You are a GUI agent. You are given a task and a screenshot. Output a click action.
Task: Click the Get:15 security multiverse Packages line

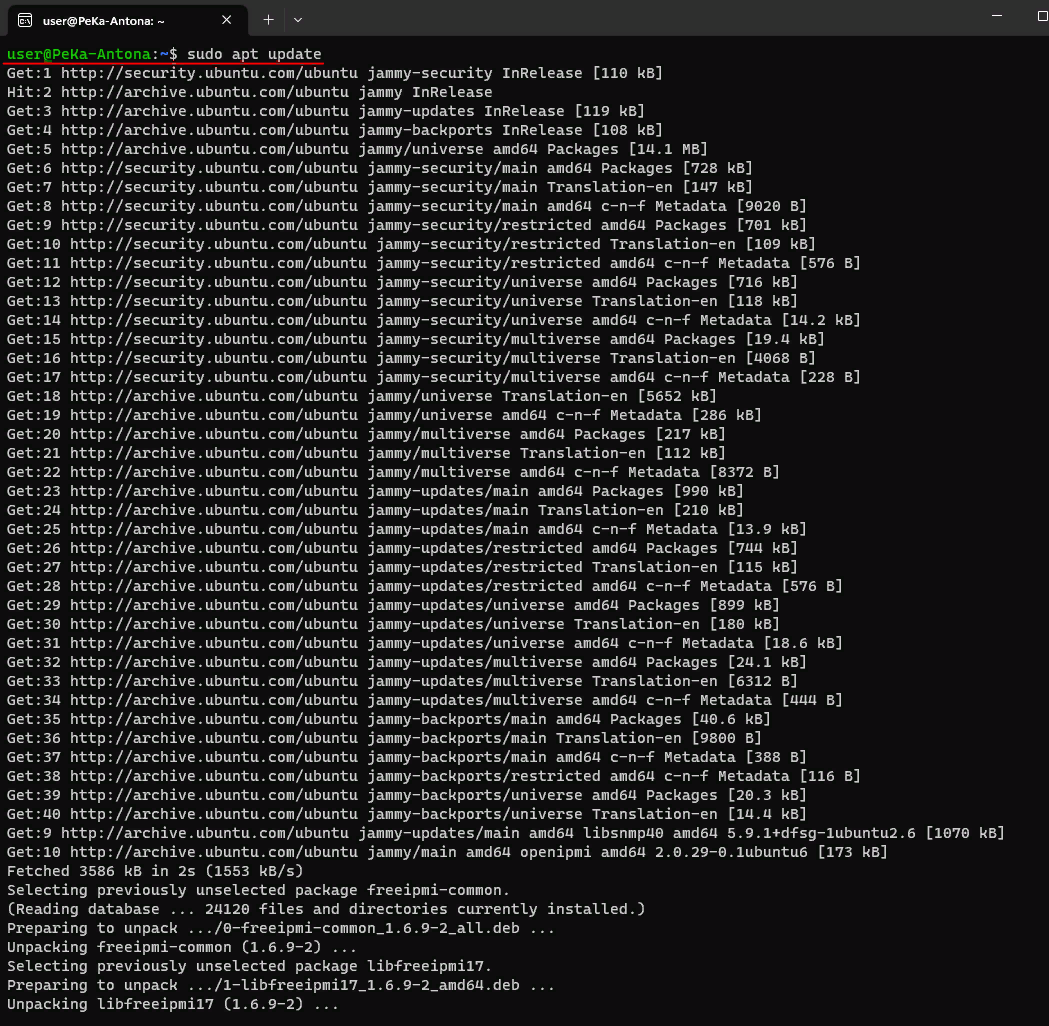[x=415, y=339]
